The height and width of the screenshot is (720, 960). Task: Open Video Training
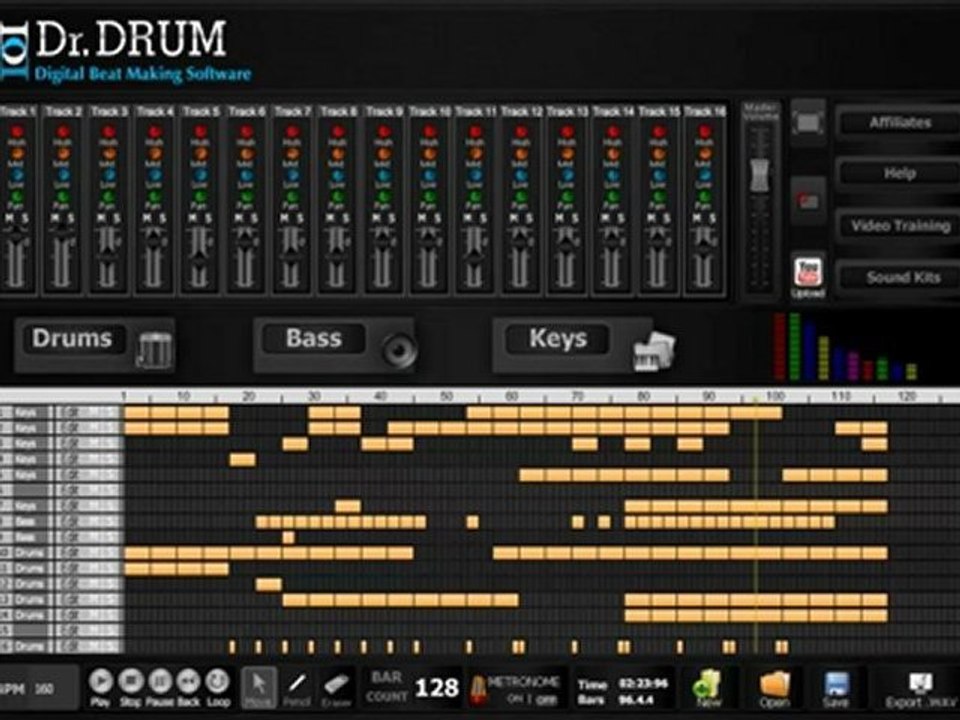point(900,226)
